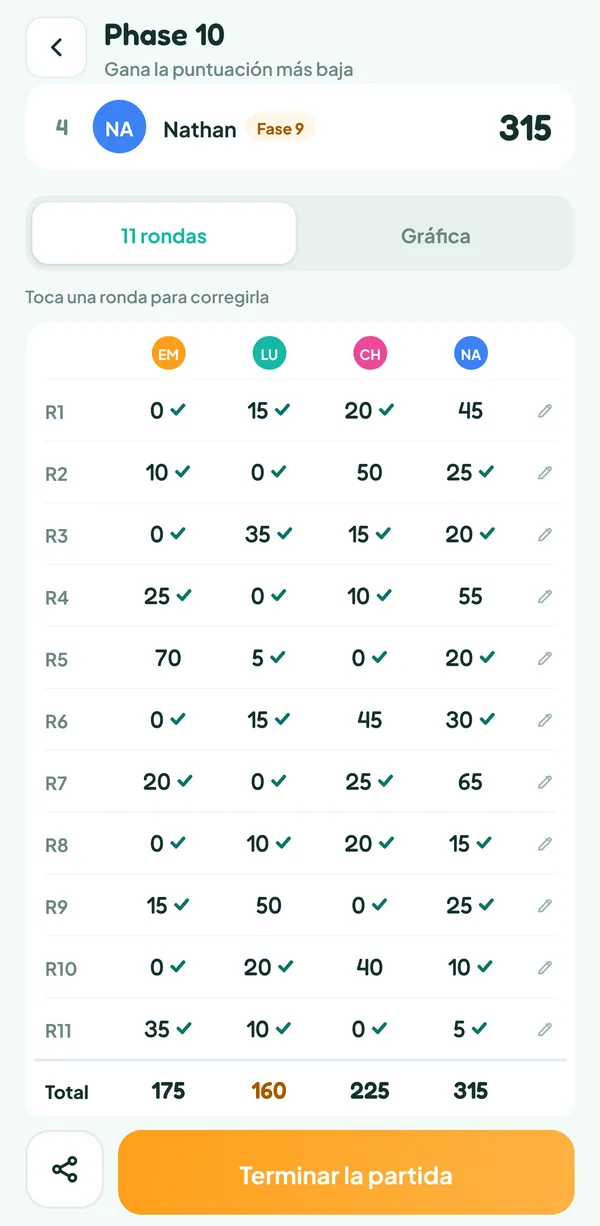Viewport: 600px width, 1226px height.
Task: Click the checkmark beside EM's R1 score
Action: (178, 410)
